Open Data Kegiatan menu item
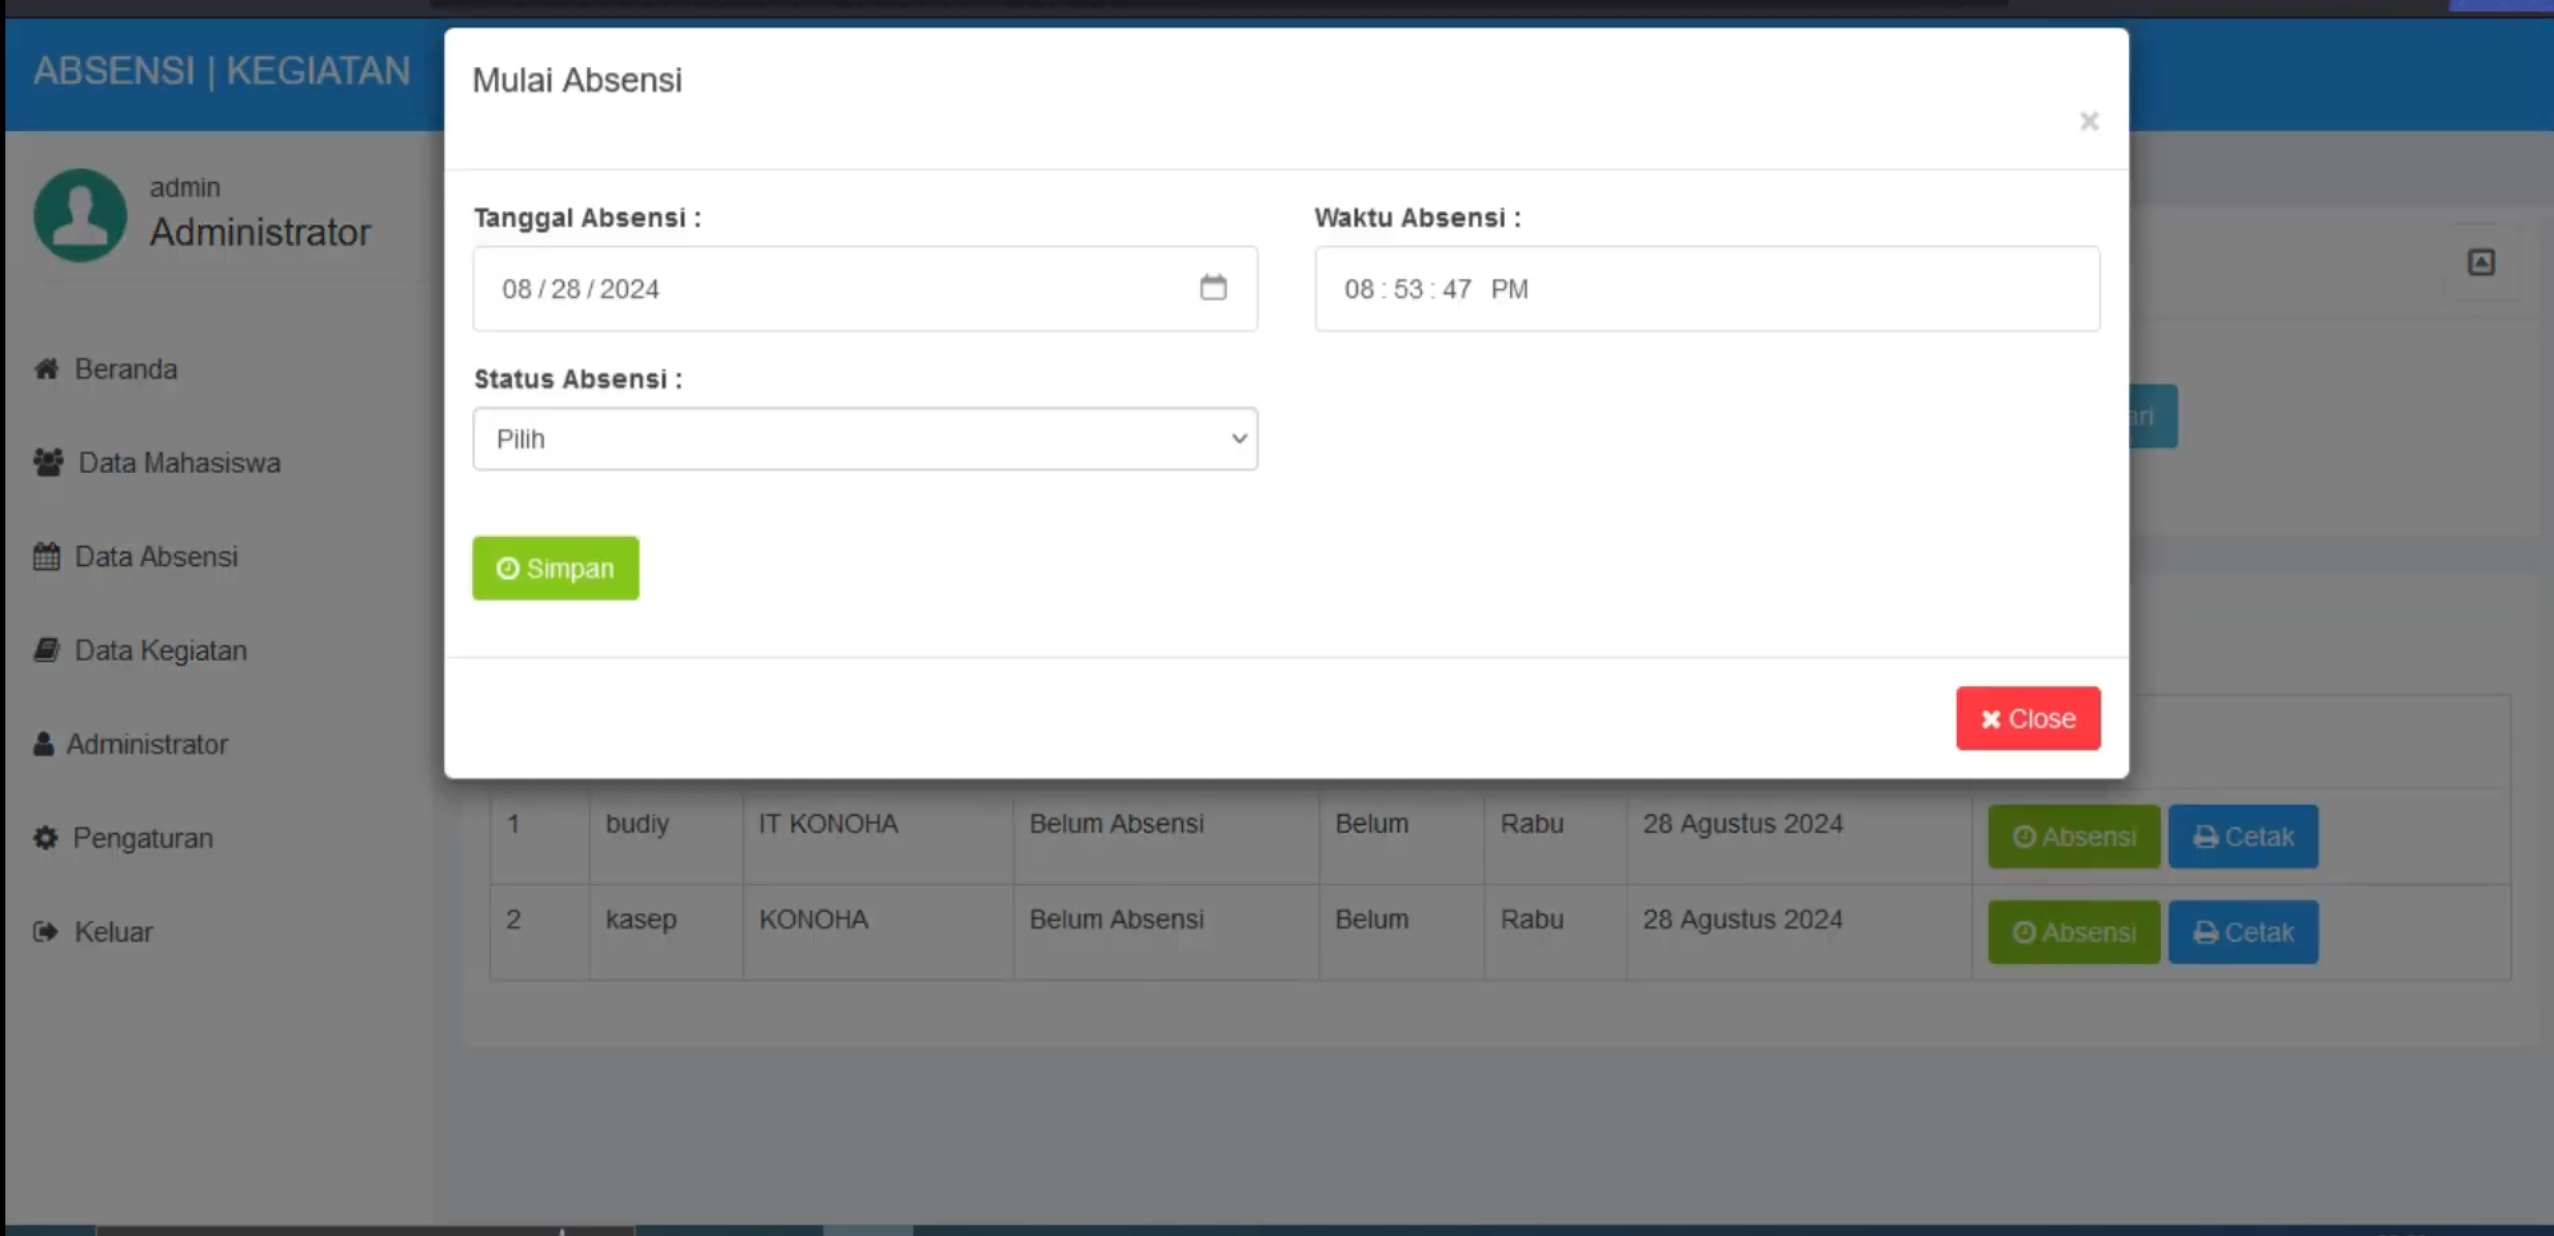The height and width of the screenshot is (1236, 2554). [160, 651]
